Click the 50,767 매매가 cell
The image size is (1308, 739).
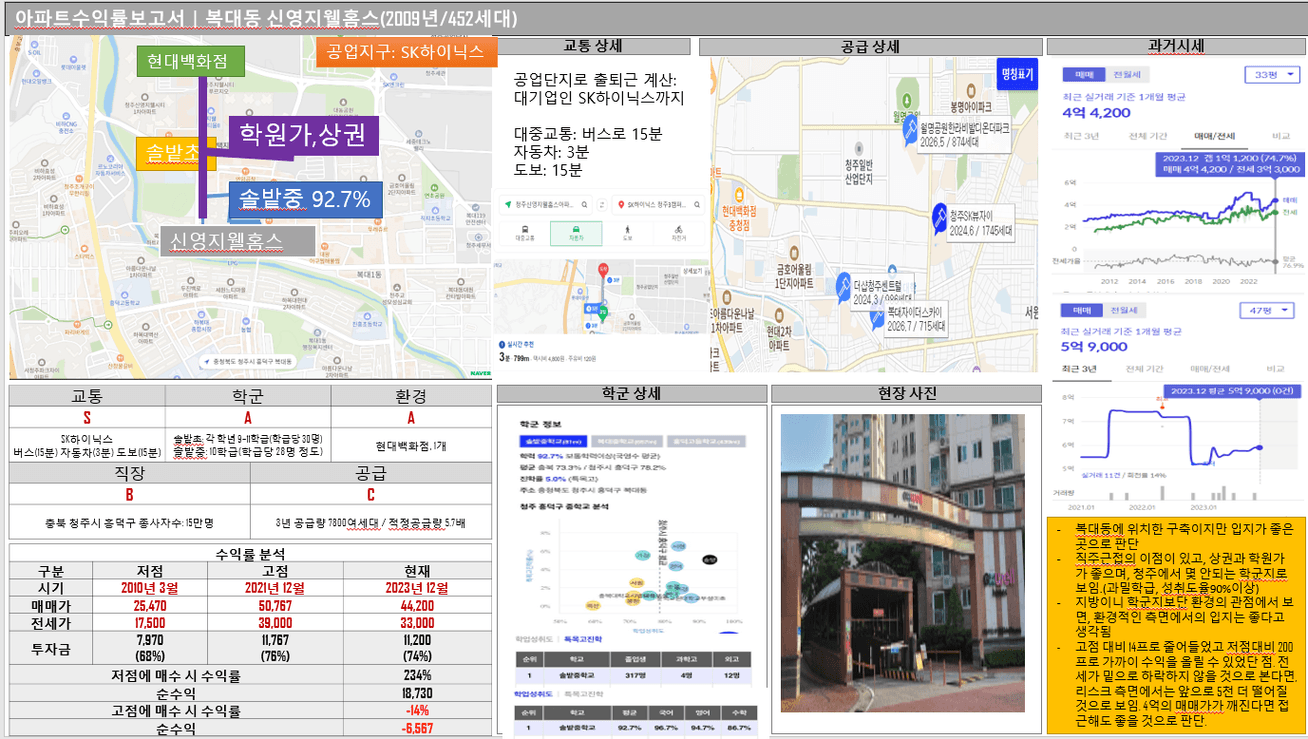click(274, 606)
